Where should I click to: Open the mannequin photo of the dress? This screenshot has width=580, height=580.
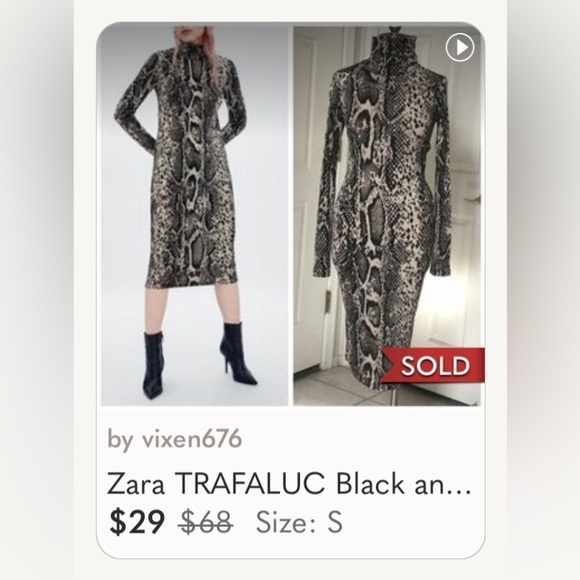387,215
